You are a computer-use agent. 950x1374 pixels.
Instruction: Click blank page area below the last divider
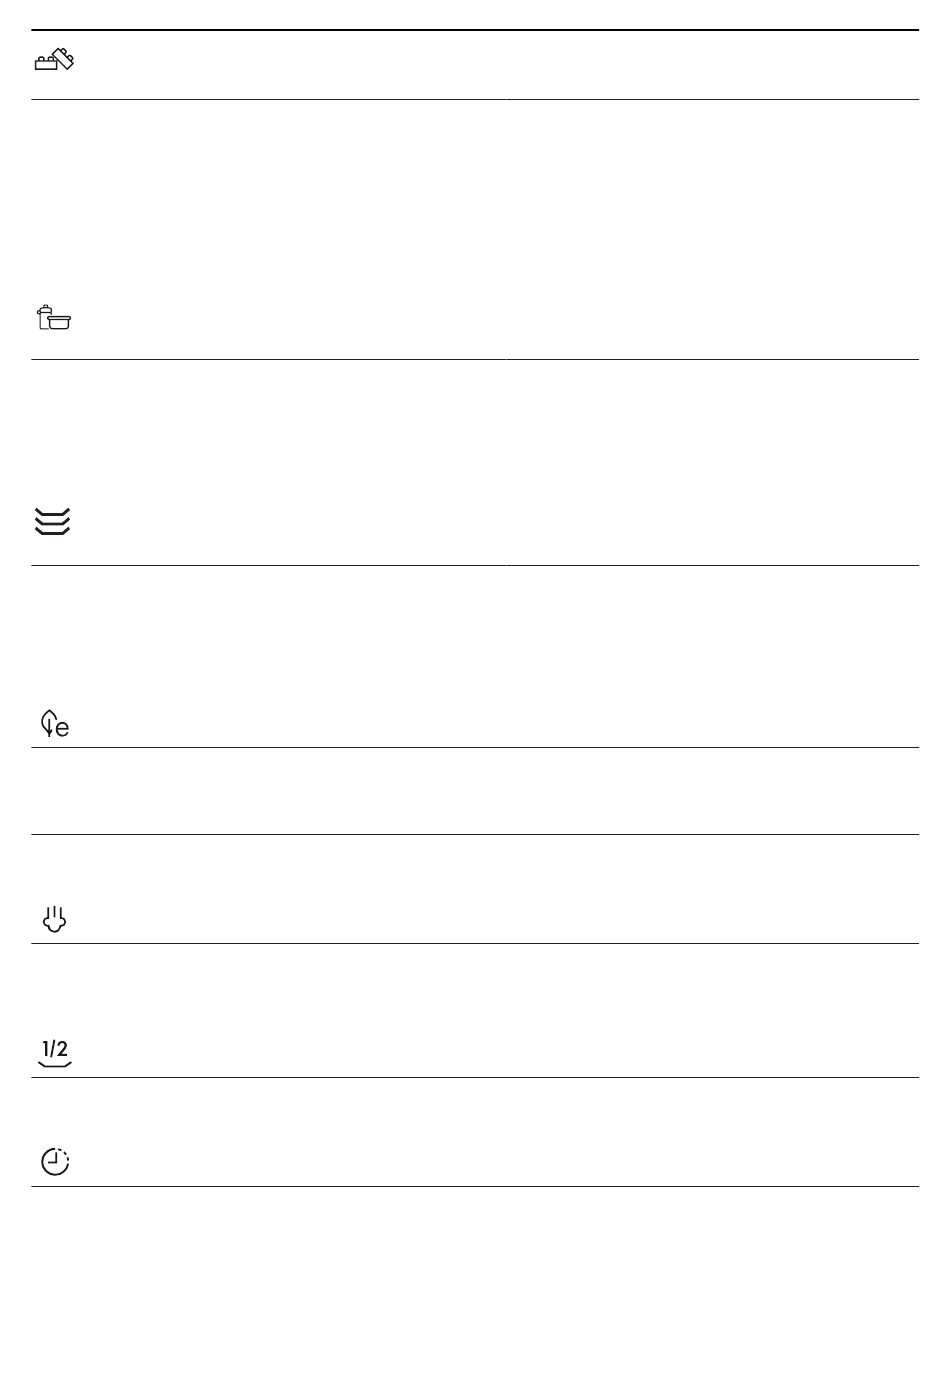(475, 1280)
